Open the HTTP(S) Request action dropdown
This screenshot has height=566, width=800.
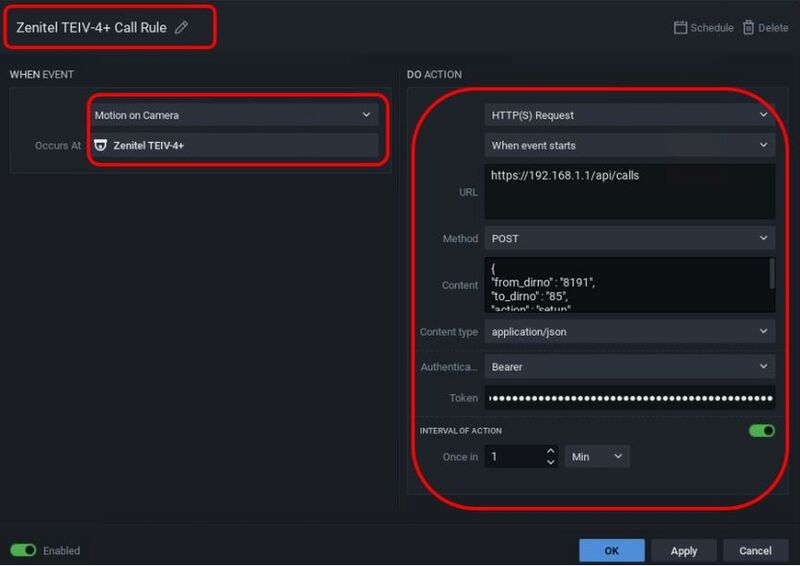point(630,115)
